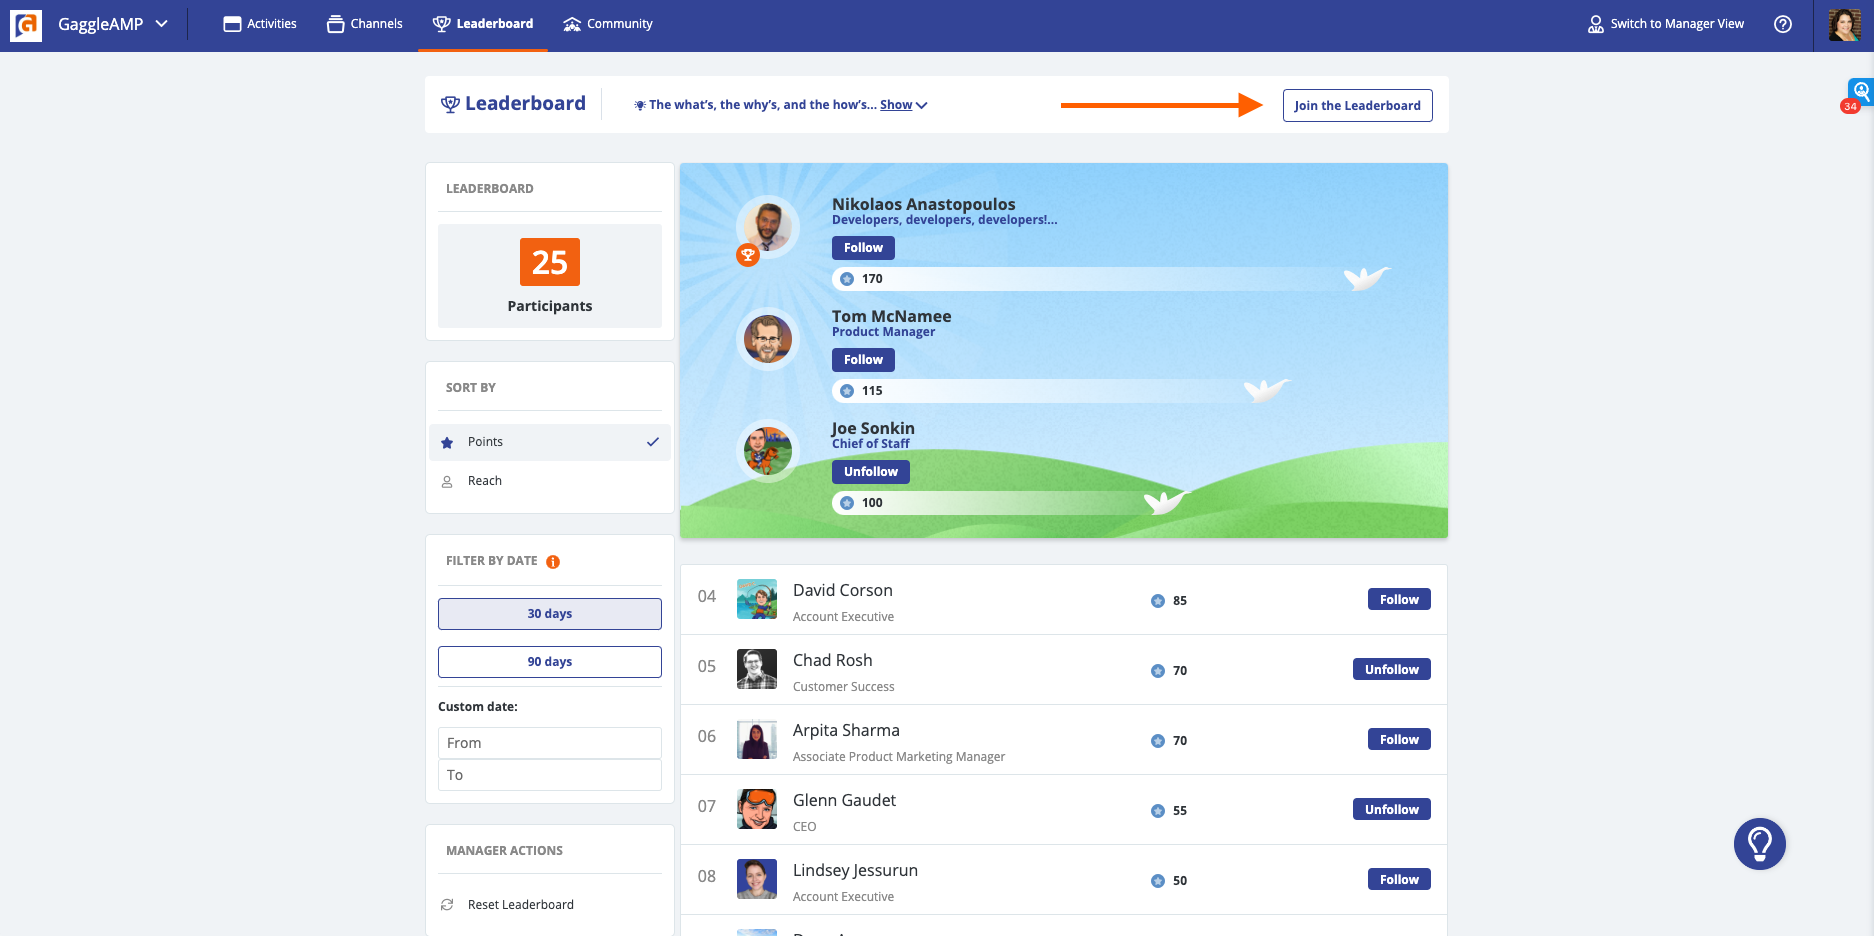
Task: Click Tom McNamee's avatar
Action: coord(768,339)
